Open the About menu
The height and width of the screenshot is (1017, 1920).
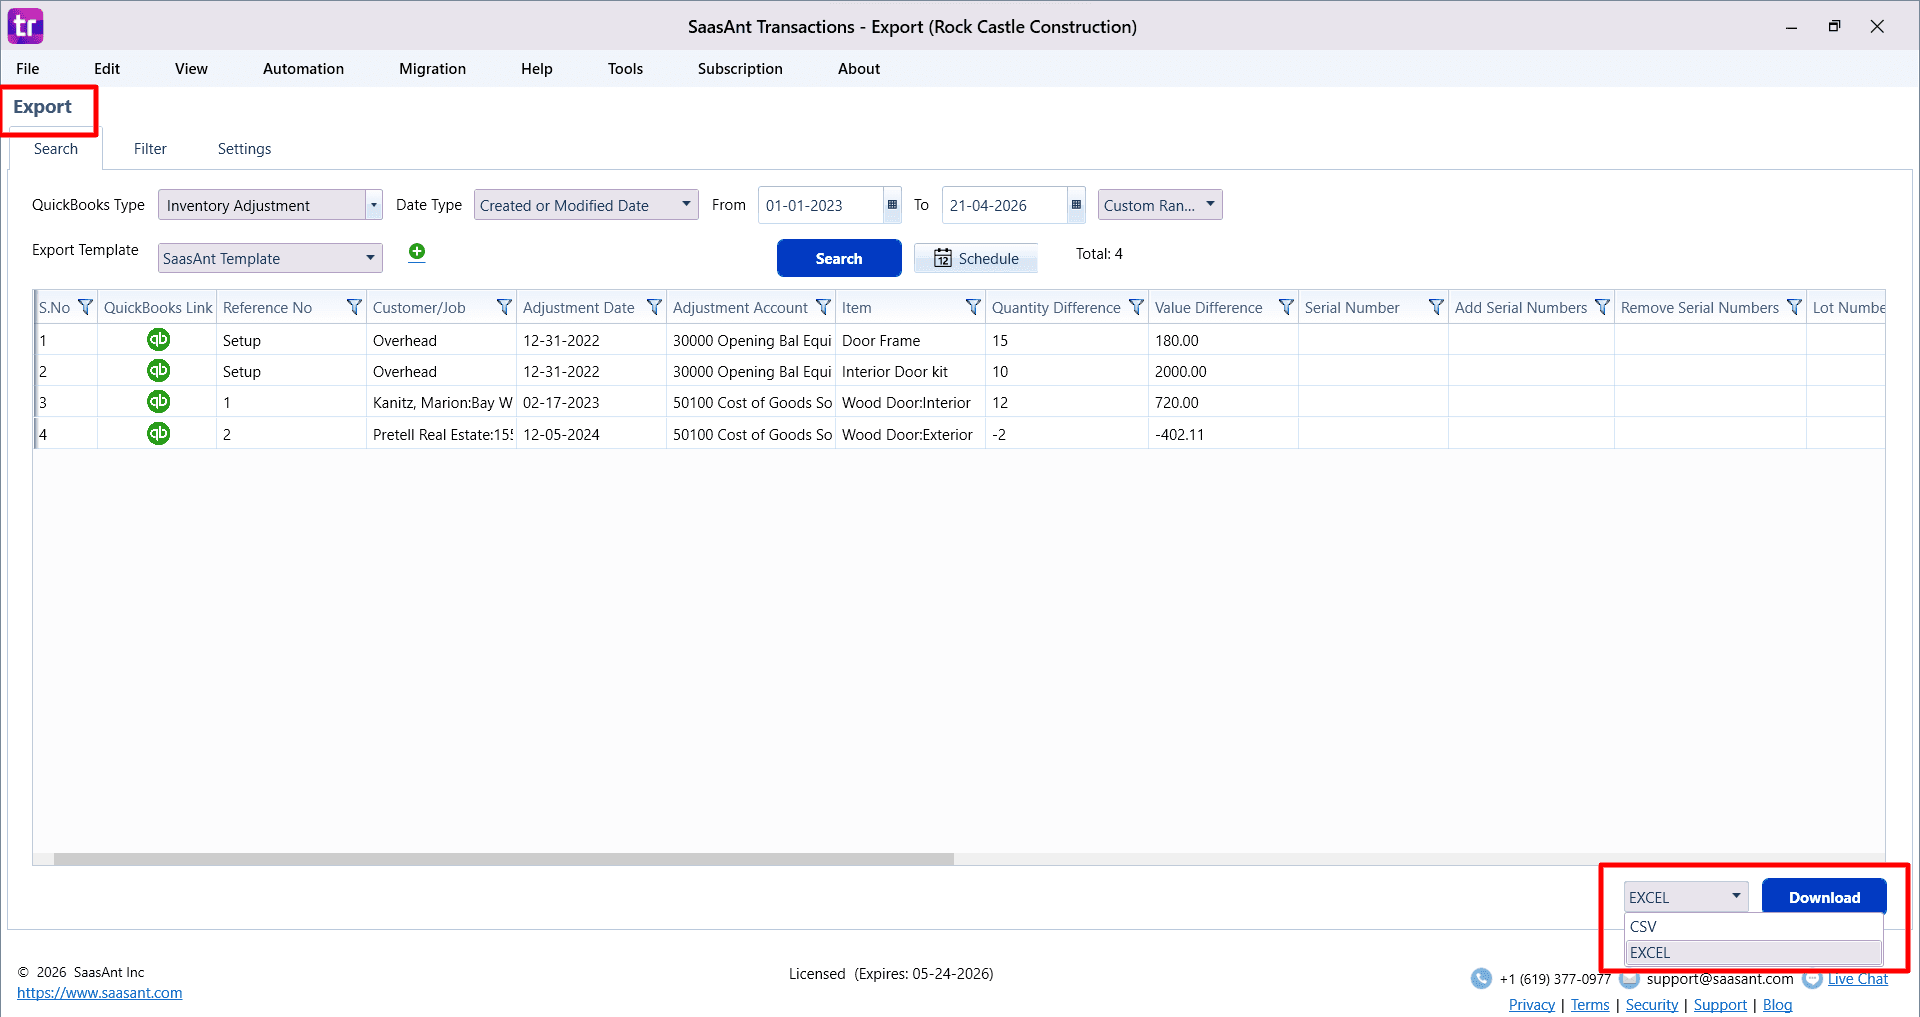click(859, 69)
